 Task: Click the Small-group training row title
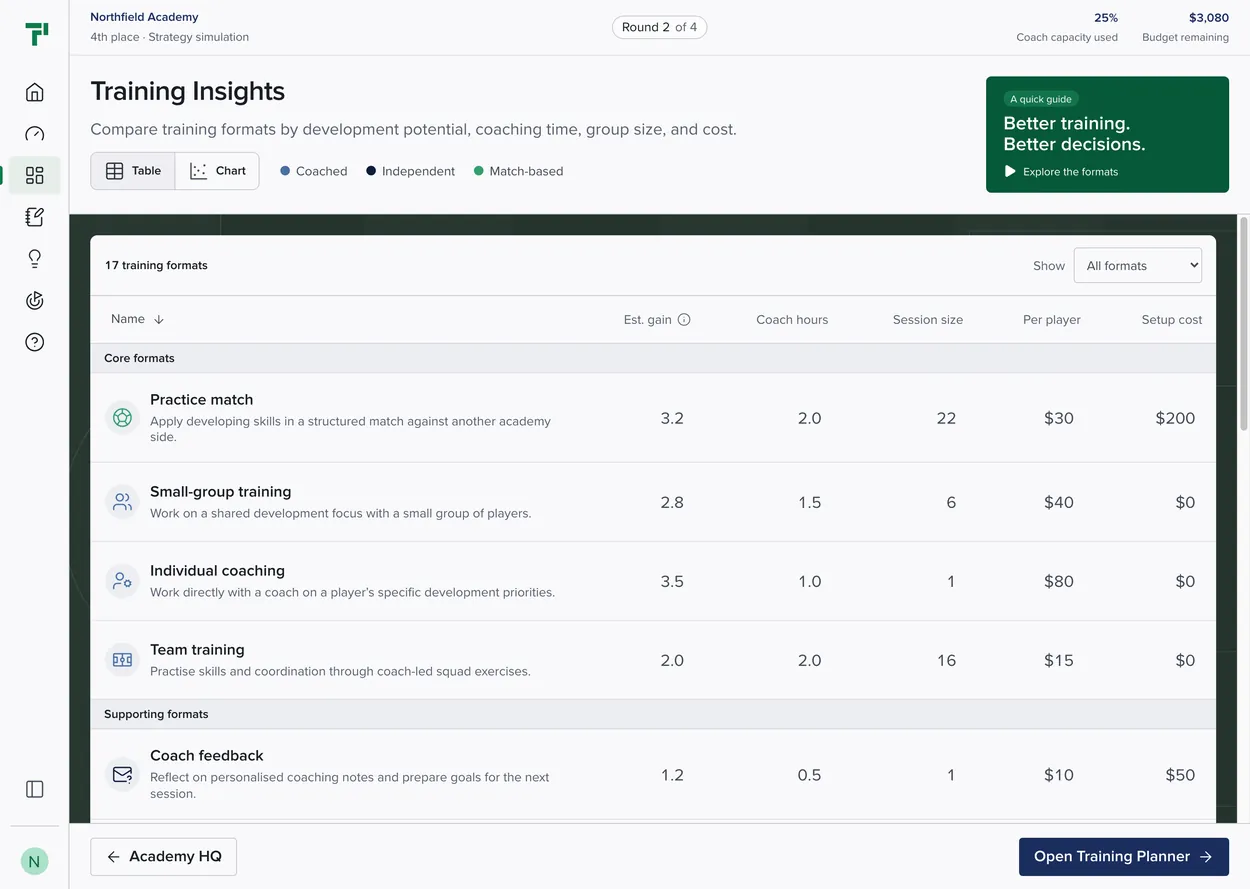(221, 492)
